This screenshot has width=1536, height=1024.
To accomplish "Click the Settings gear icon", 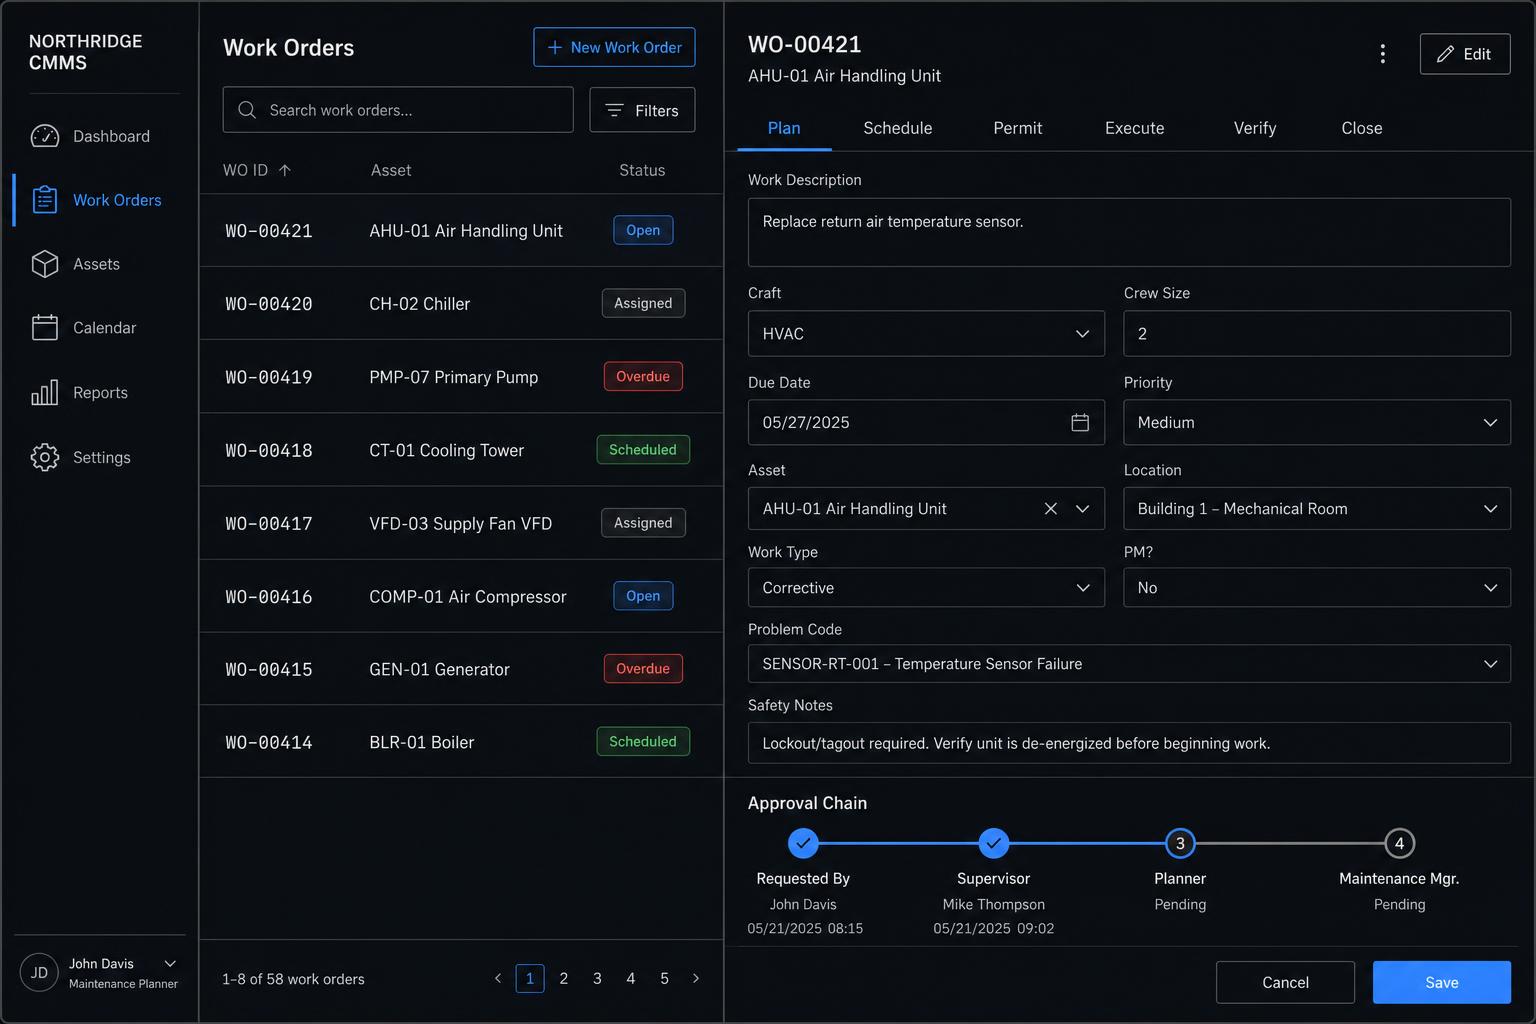I will click(x=45, y=457).
